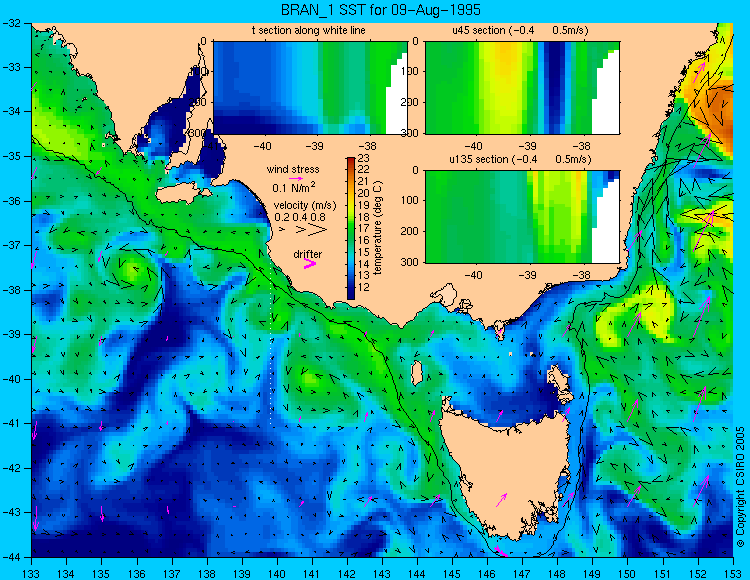The width and height of the screenshot is (750, 580).
Task: Click the '153' longitude axis label
Action: click(733, 574)
